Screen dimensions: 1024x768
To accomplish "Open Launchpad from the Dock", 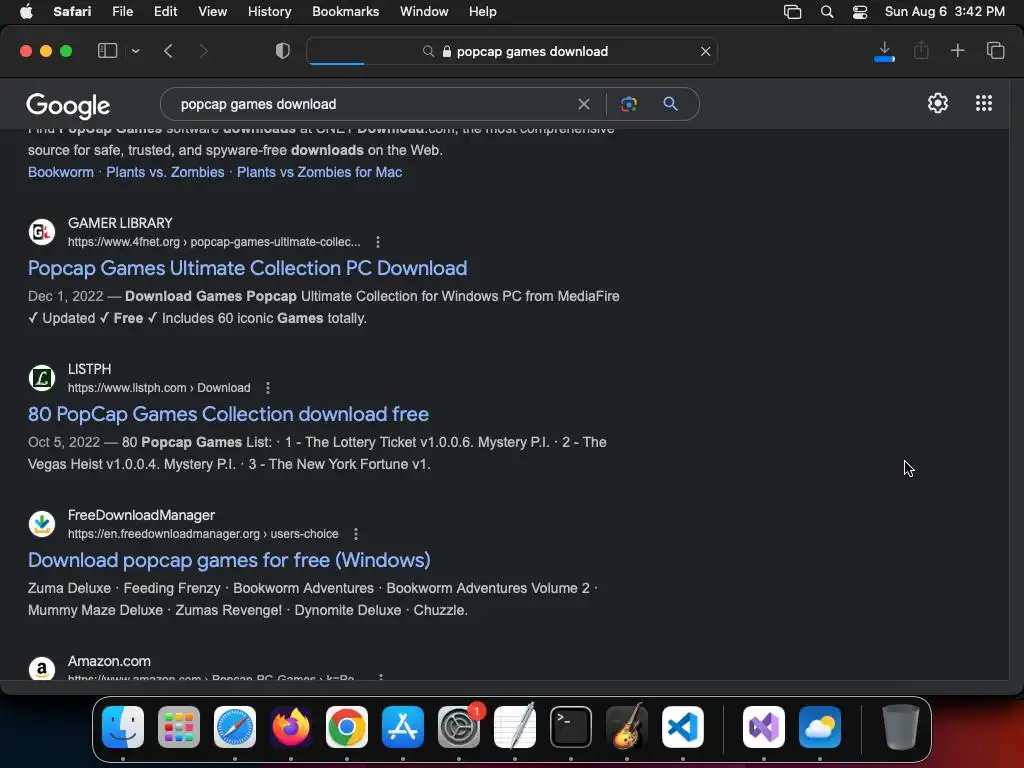I will 179,727.
